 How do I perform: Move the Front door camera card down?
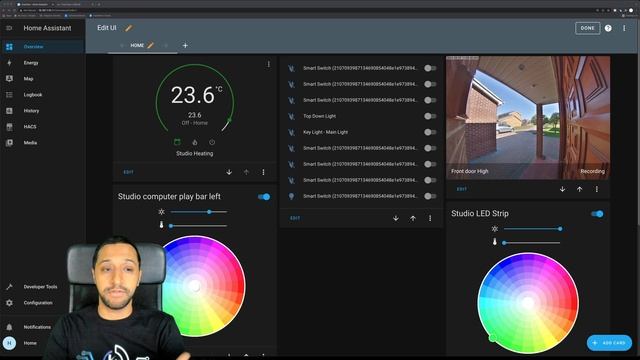[562, 189]
